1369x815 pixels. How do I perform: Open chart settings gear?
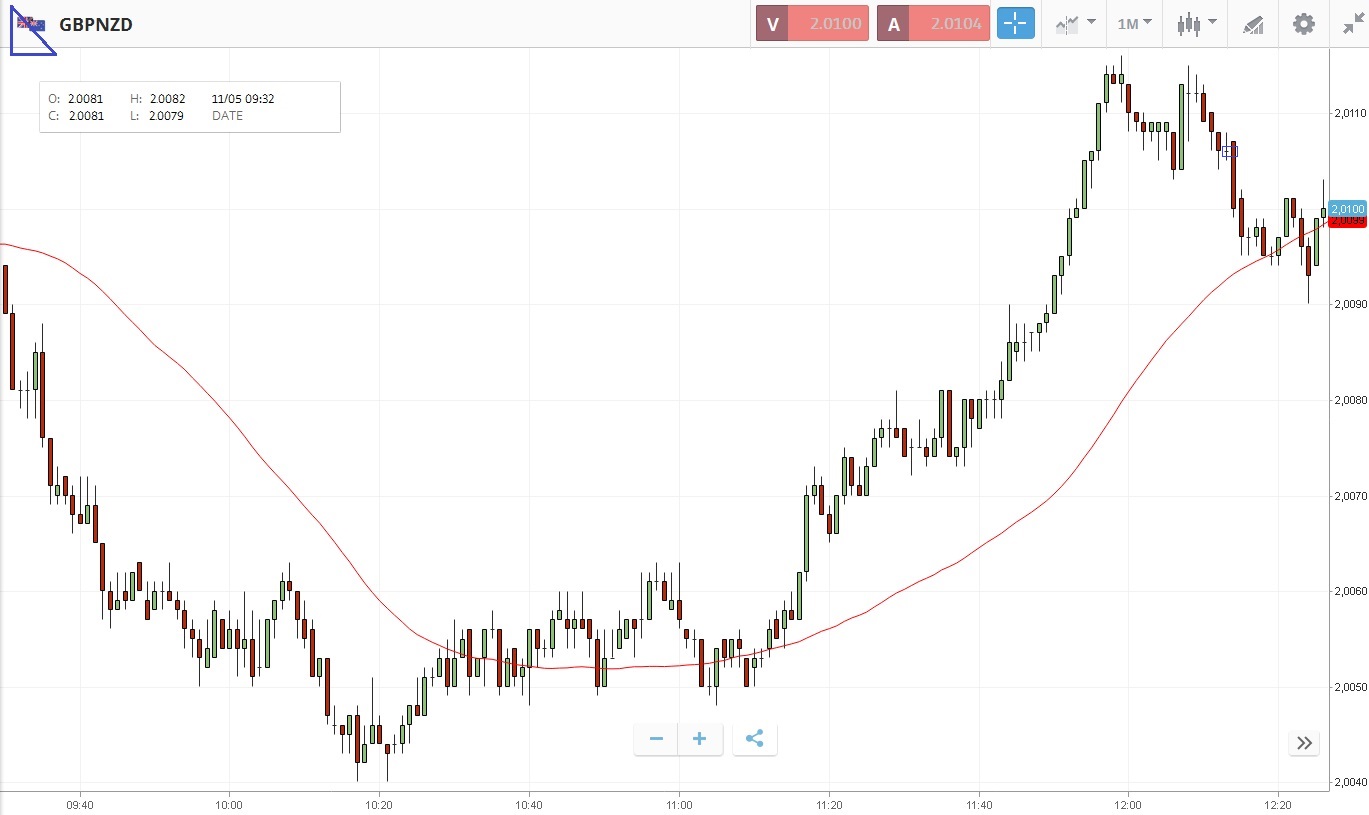pos(1304,24)
